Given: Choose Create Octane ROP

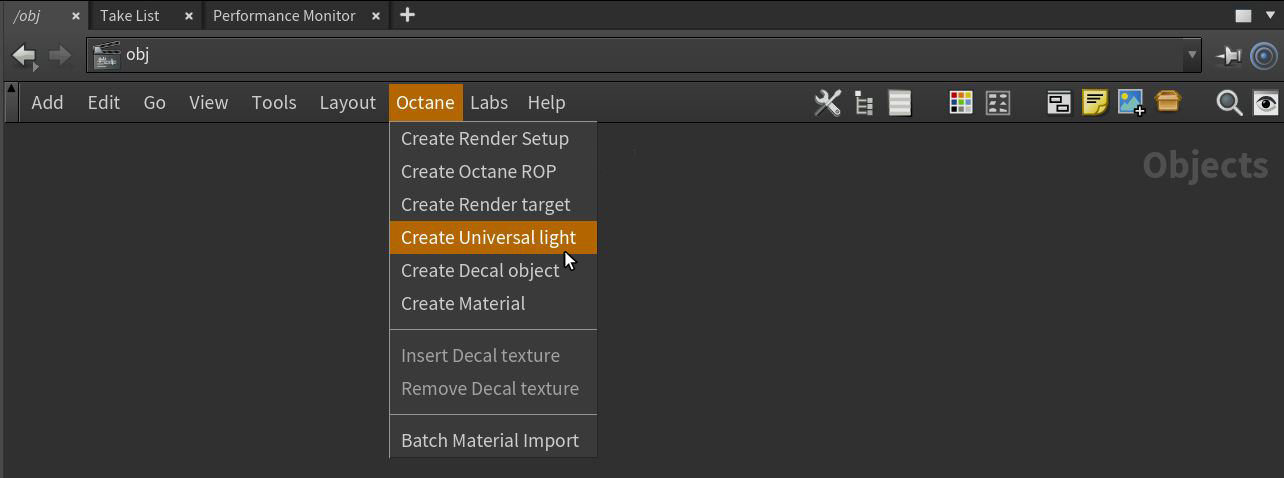Looking at the screenshot, I should pyautogui.click(x=478, y=172).
